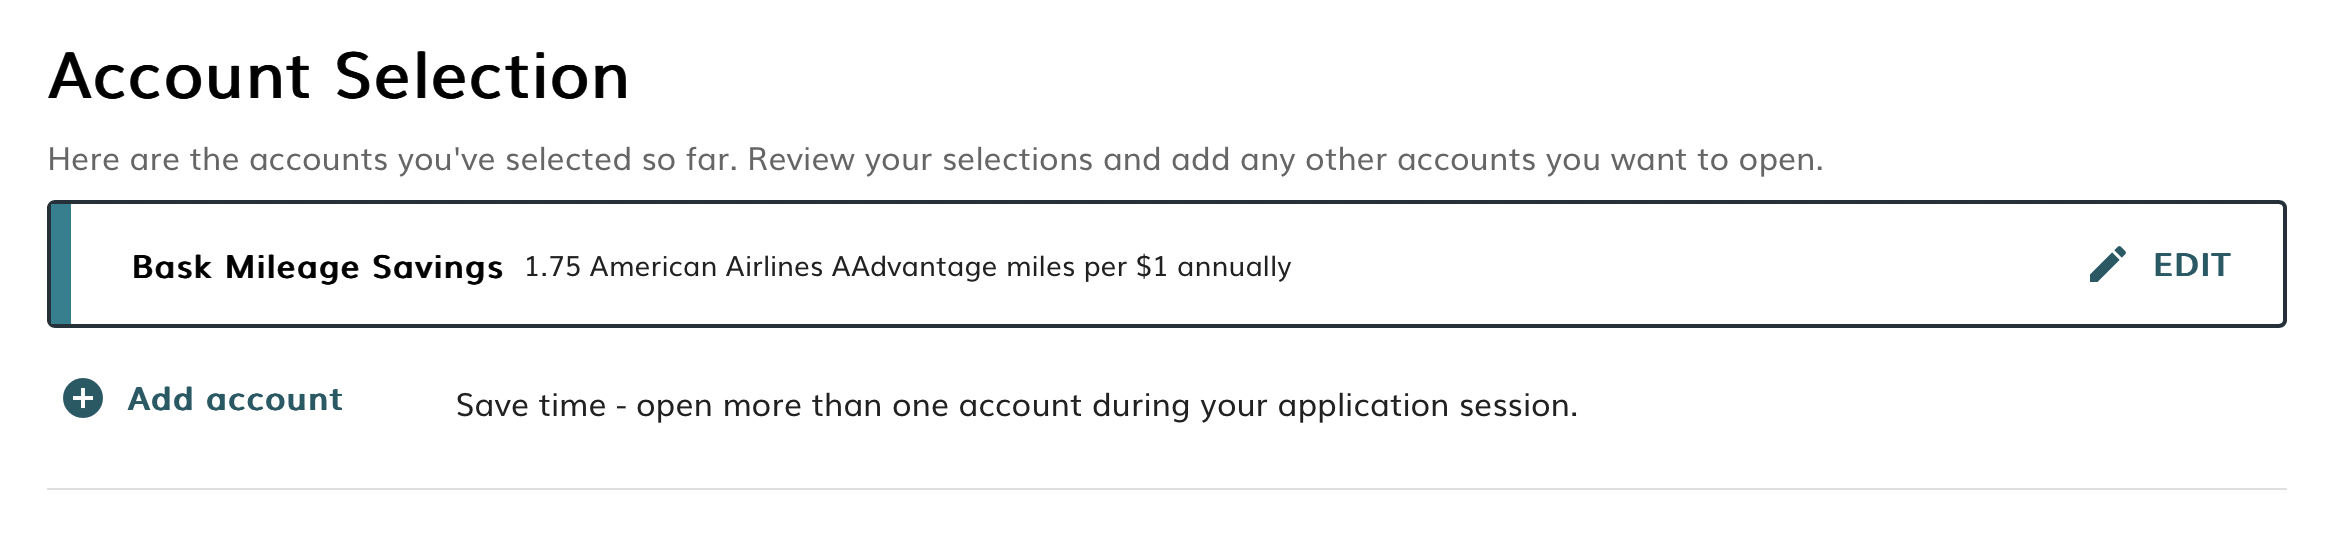The width and height of the screenshot is (2336, 540).
Task: Click '$1 annually' in the account row
Action: coord(1213,267)
